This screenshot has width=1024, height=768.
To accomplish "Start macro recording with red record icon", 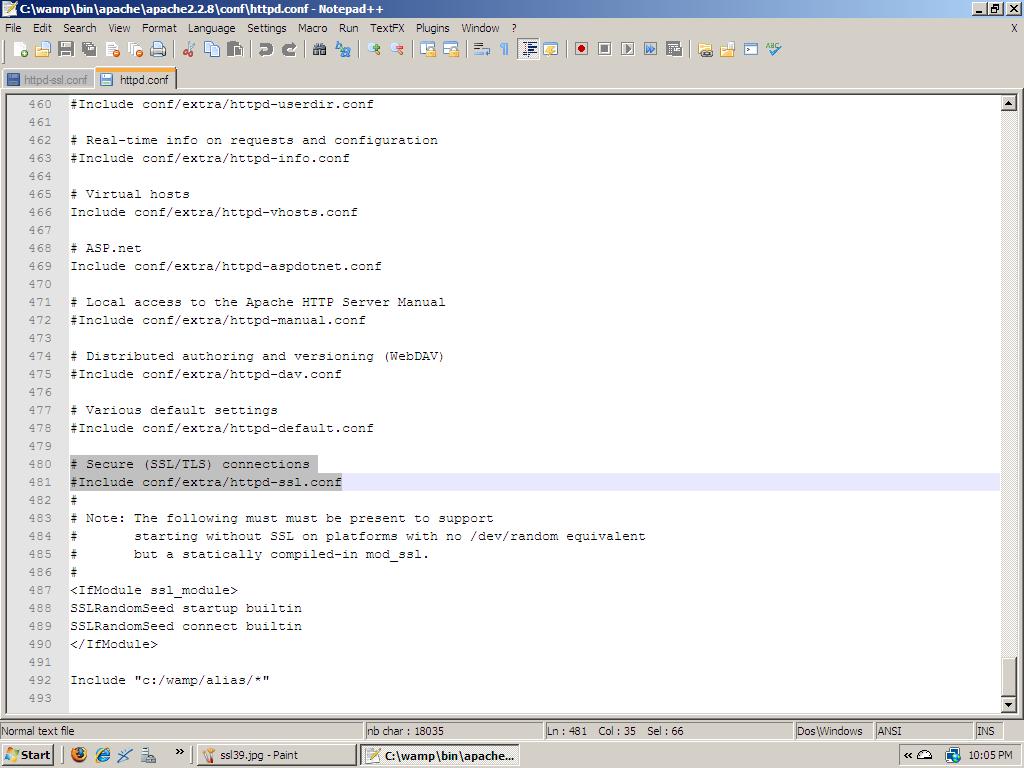I will tap(581, 49).
